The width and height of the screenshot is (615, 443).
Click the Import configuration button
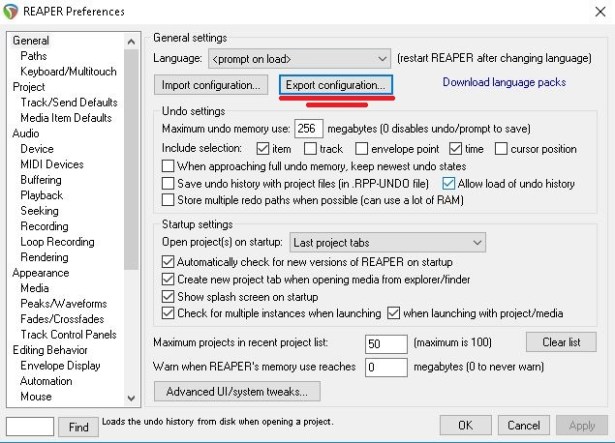coord(211,85)
